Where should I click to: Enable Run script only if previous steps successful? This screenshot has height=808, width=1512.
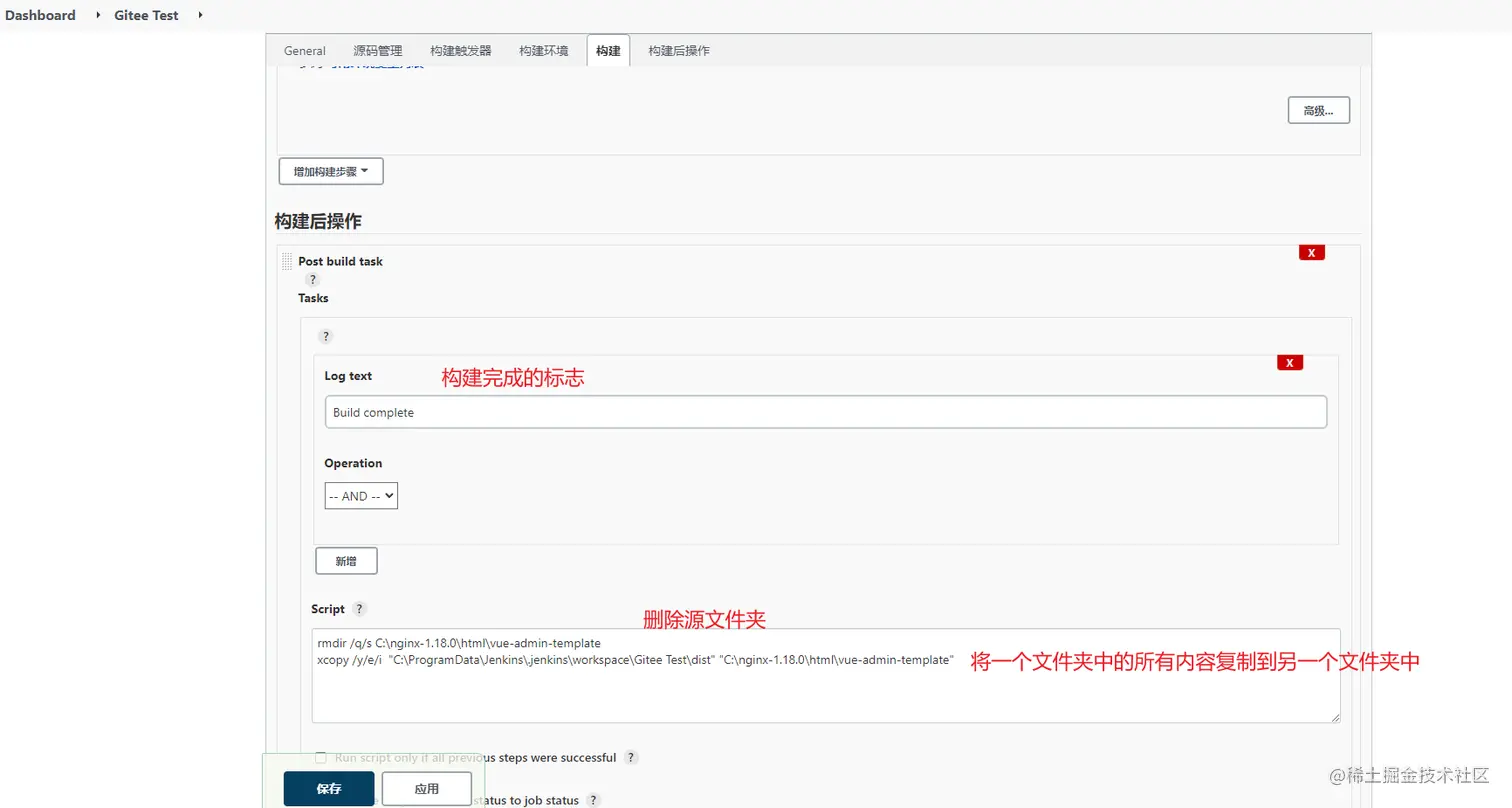pos(321,758)
